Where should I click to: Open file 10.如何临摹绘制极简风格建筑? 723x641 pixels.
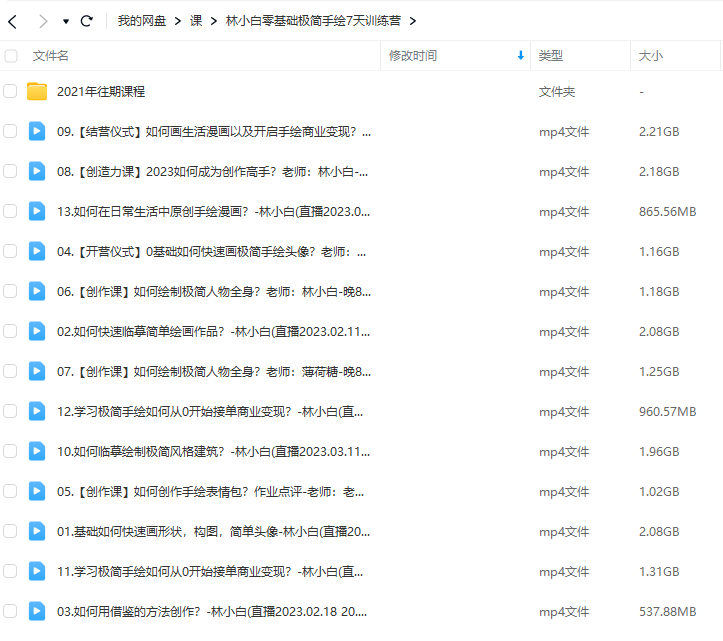(213, 451)
